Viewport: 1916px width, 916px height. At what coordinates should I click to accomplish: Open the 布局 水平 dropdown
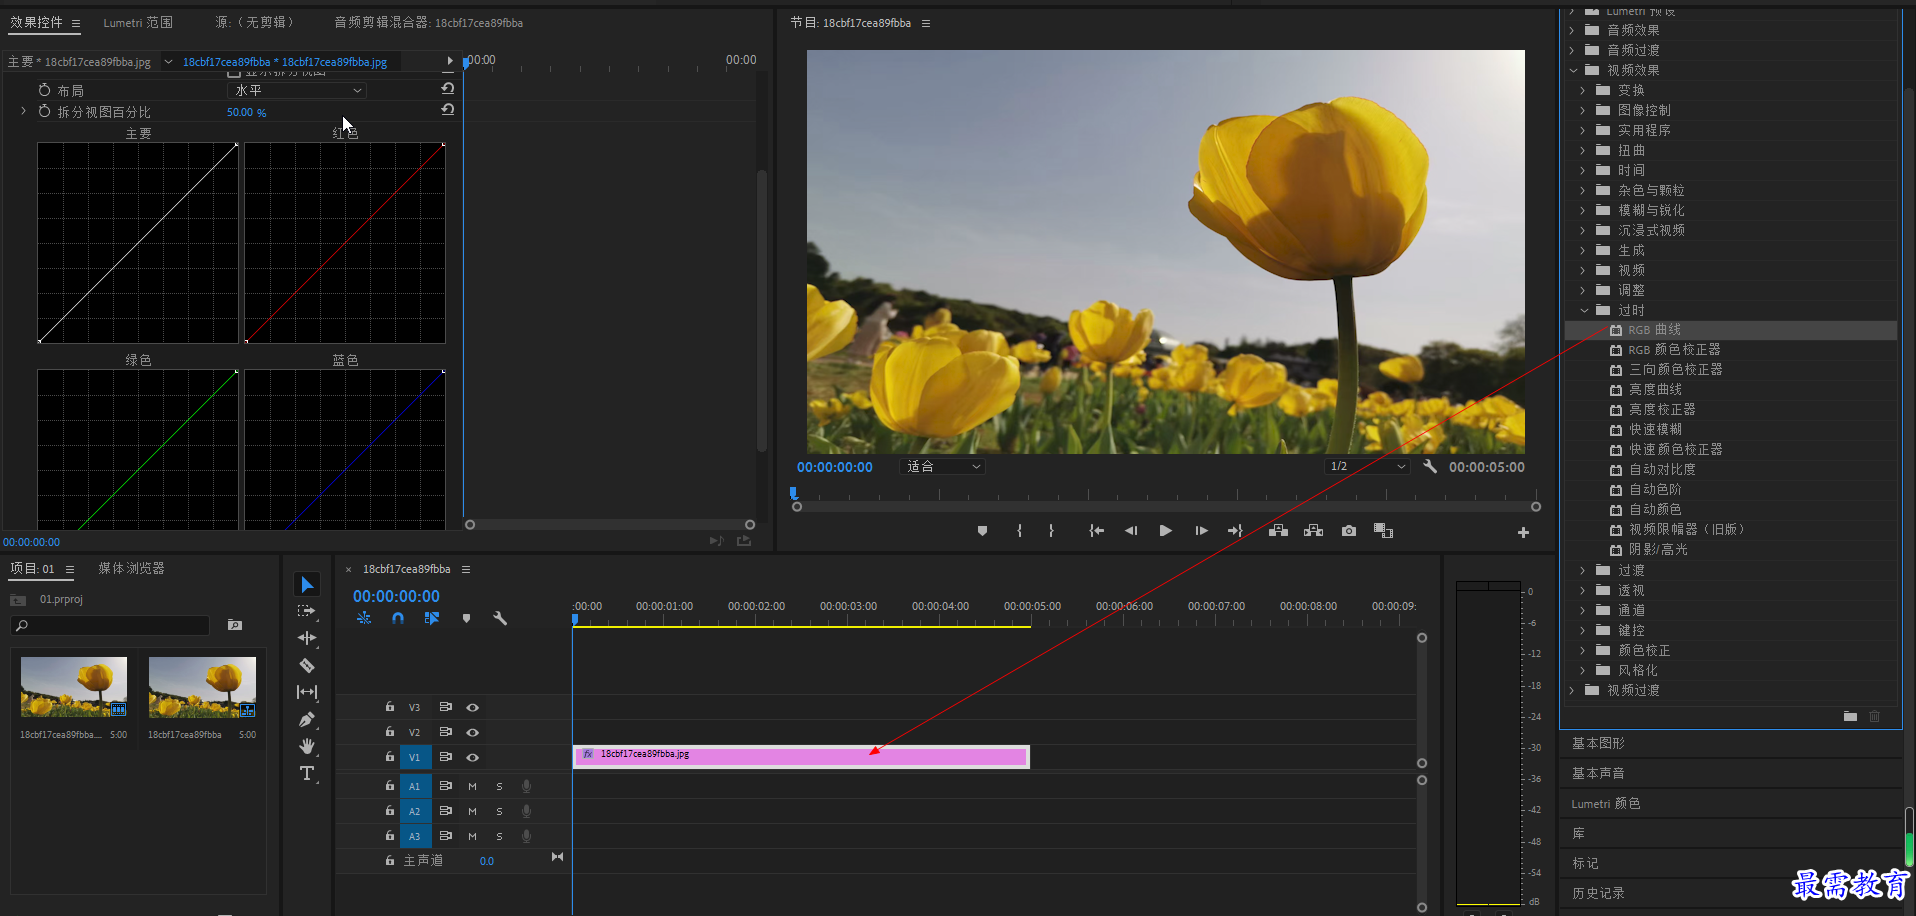pos(297,90)
